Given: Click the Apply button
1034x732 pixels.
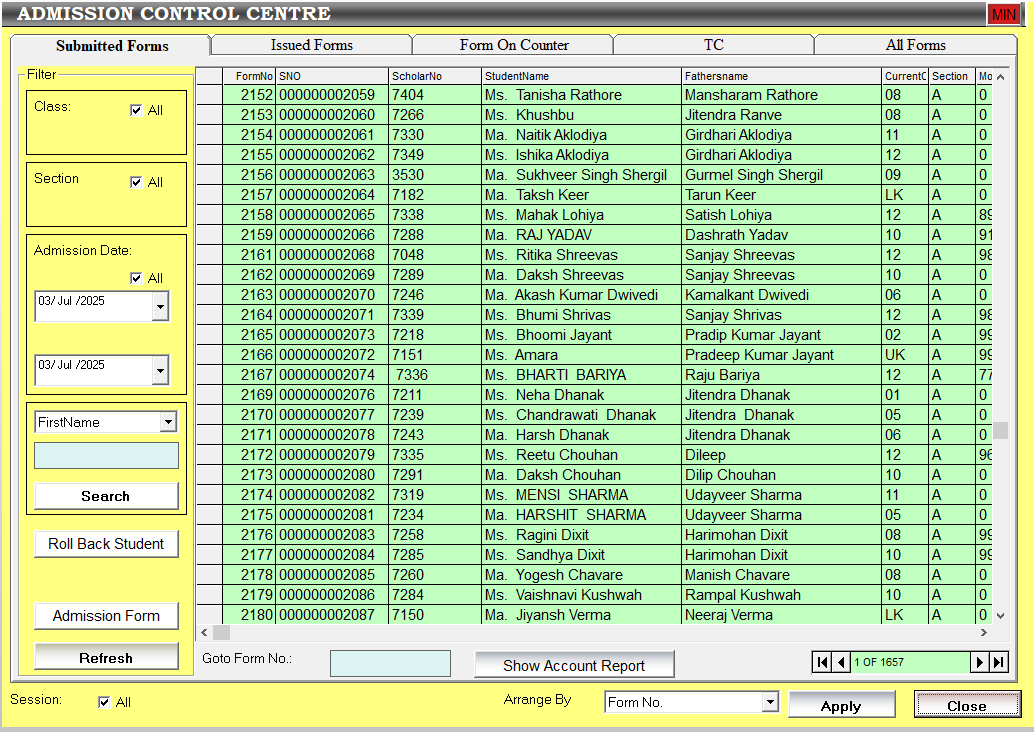Looking at the screenshot, I should 841,705.
